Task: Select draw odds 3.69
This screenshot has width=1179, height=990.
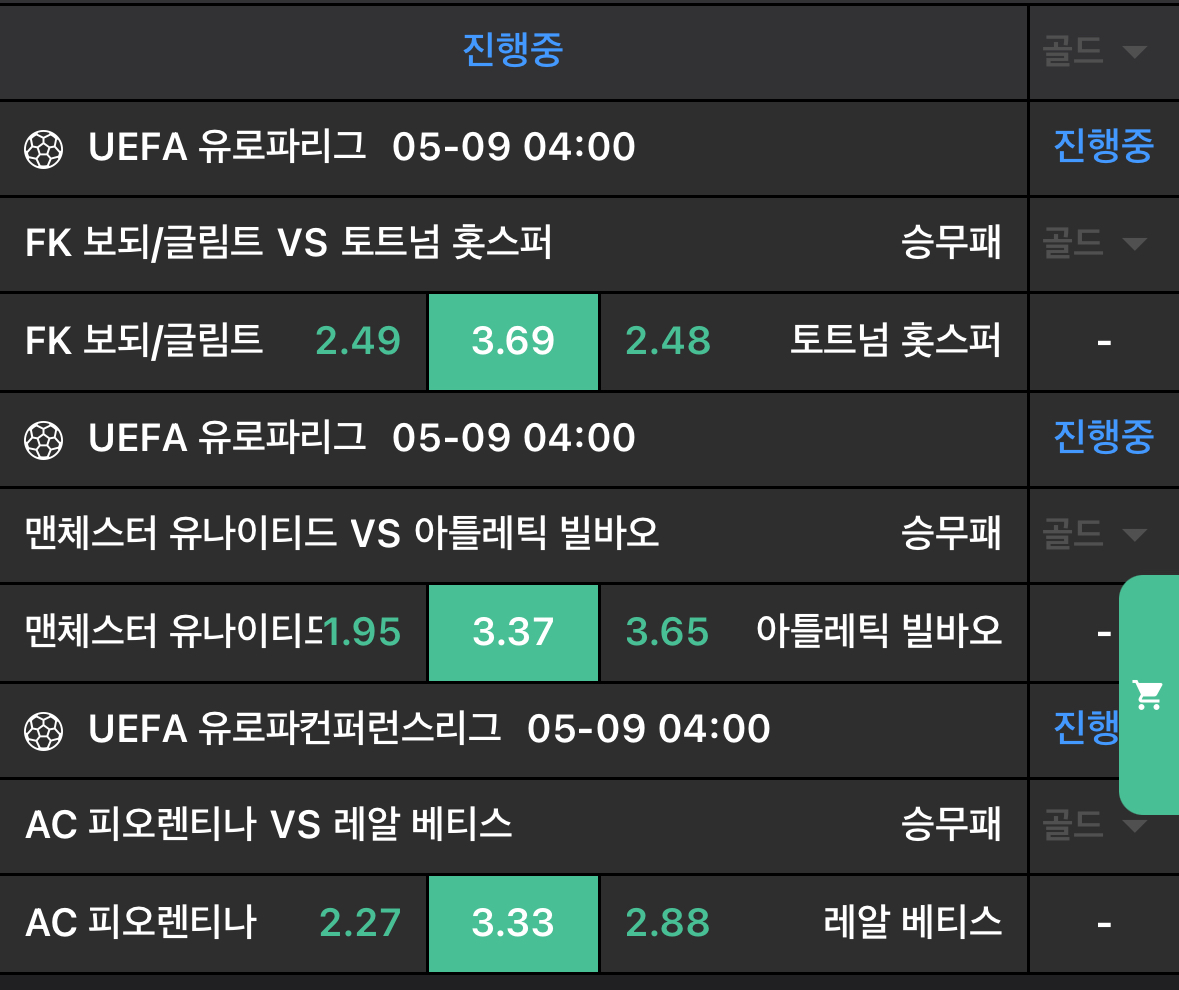Action: coord(513,342)
